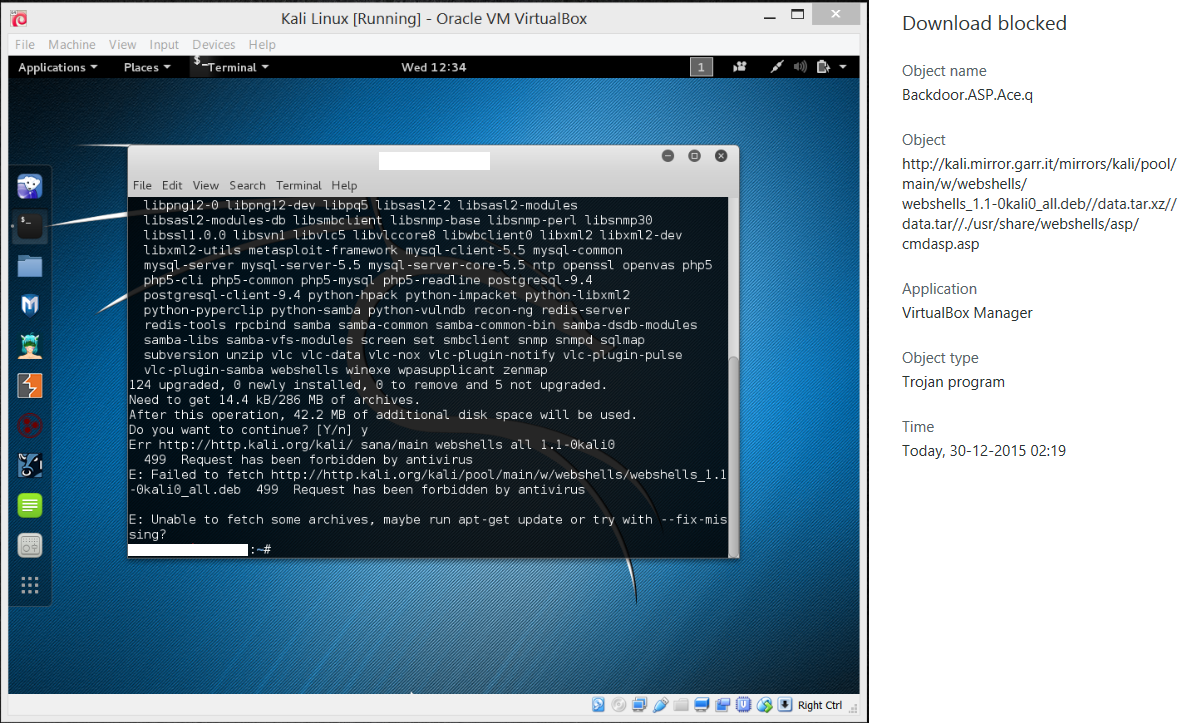Open the screen recorder camera icon
The width and height of the screenshot is (1203, 723).
[x=740, y=67]
